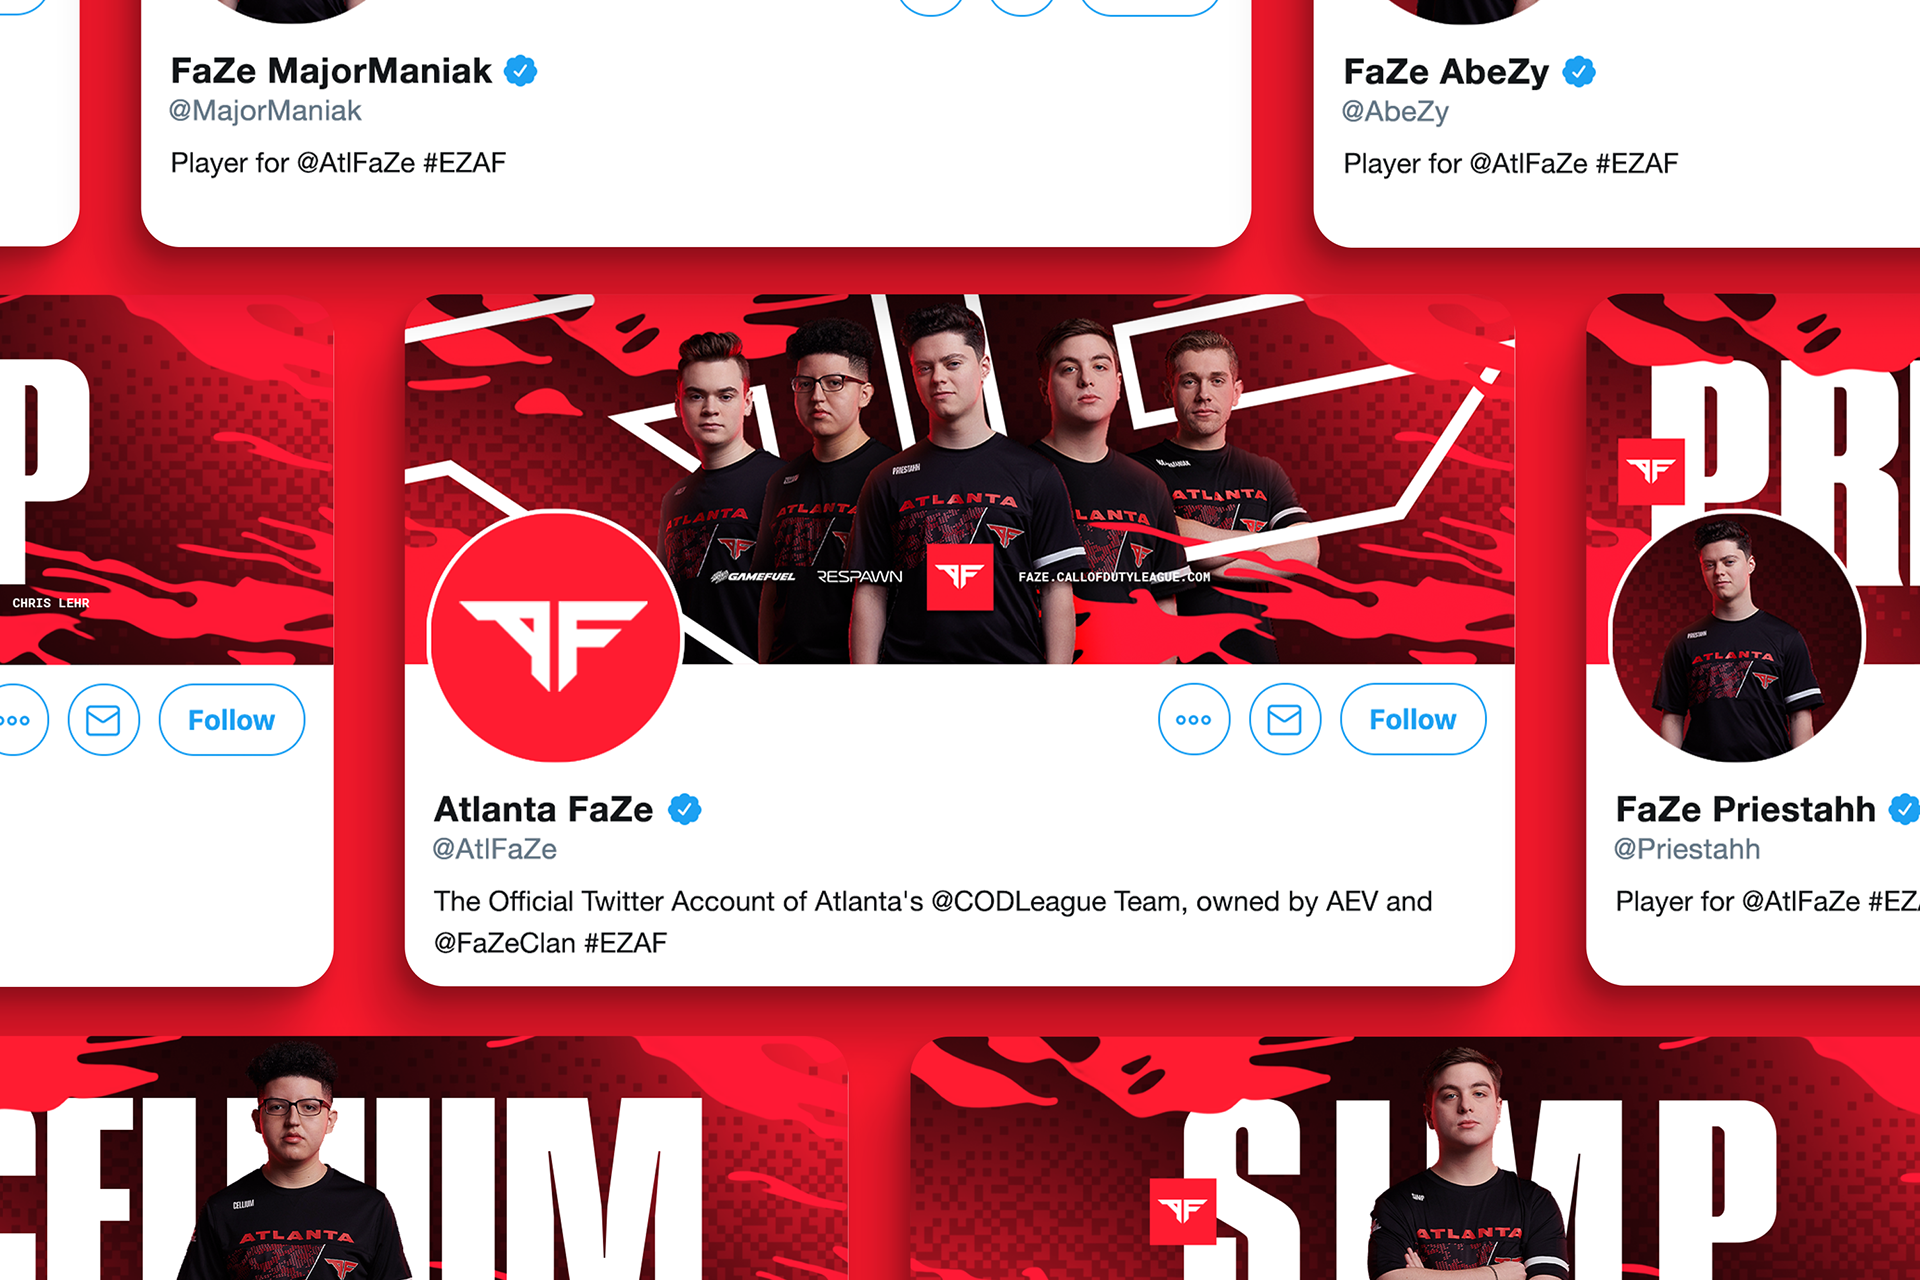This screenshot has width=1920, height=1280.
Task: Open the @MajorManiak handle
Action: [265, 111]
